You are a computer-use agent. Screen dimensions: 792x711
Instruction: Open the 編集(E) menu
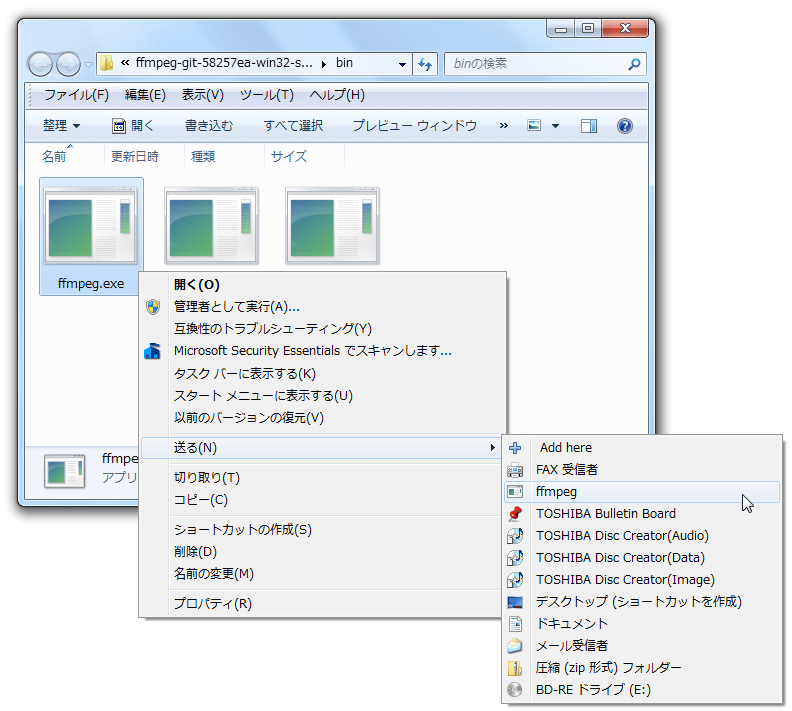pos(145,95)
